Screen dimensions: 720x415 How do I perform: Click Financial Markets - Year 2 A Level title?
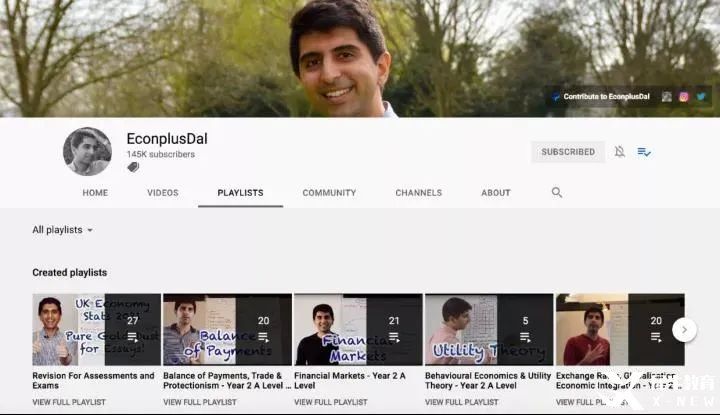[x=350, y=381]
